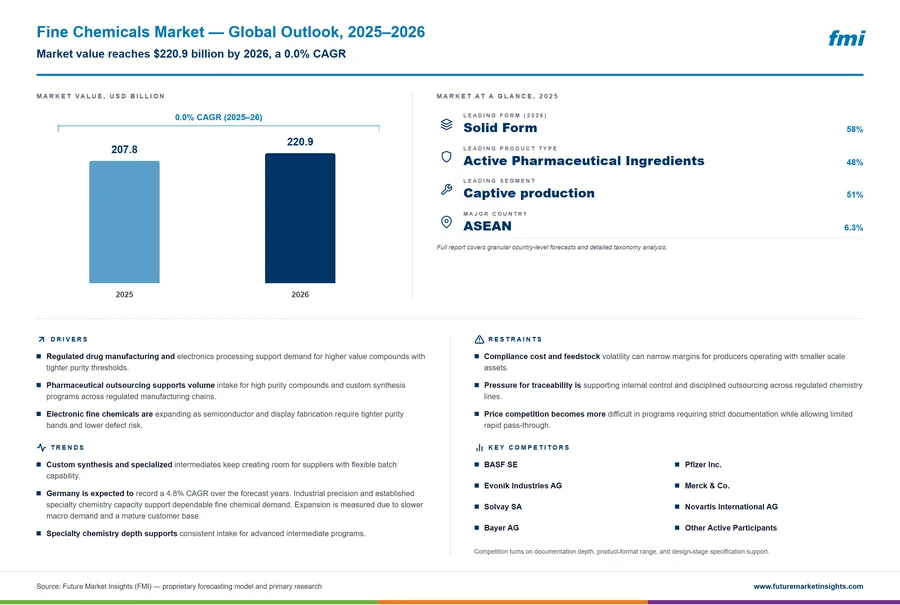Viewport: 900px width, 605px height.
Task: Click the 207.8 value label
Action: point(124,149)
